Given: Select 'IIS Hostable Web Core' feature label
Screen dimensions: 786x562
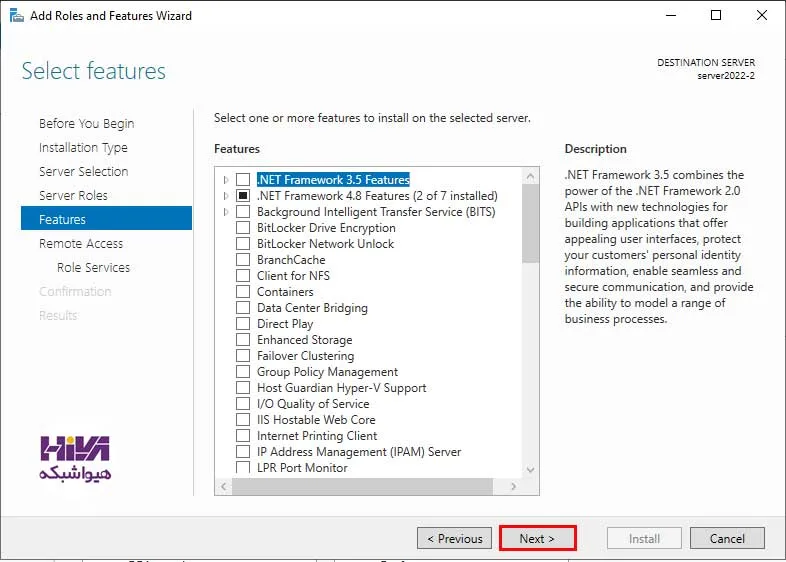Looking at the screenshot, I should [x=316, y=420].
